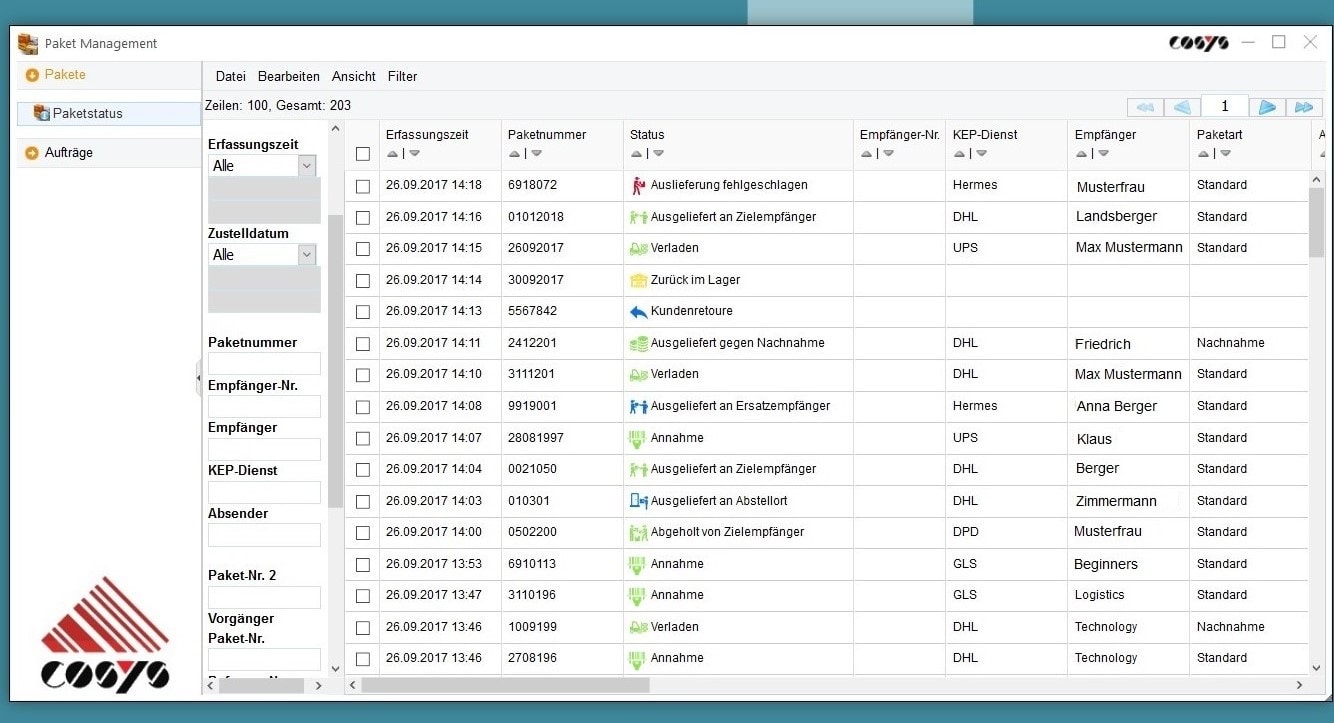Sort Paketnummer column descending

537,154
